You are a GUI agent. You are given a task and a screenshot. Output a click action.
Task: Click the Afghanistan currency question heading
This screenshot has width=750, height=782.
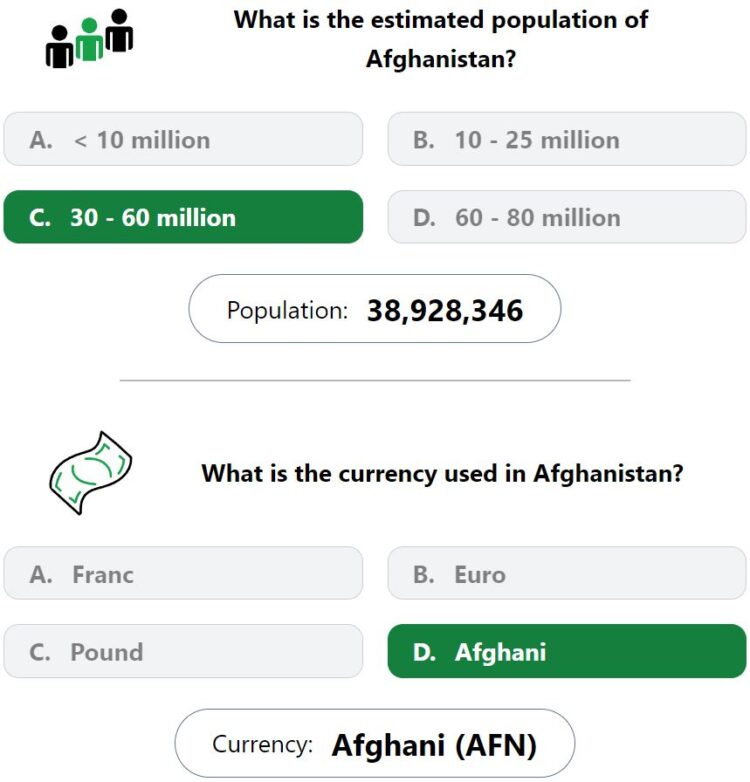442,473
